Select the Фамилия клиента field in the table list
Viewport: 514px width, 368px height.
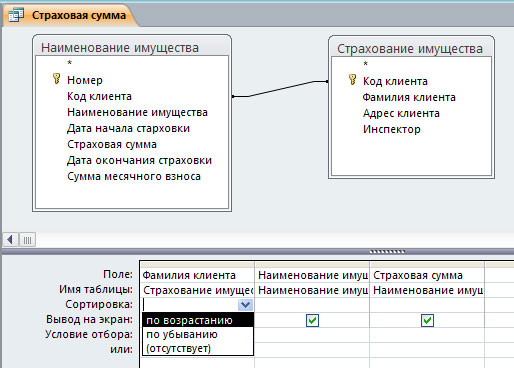(x=409, y=97)
